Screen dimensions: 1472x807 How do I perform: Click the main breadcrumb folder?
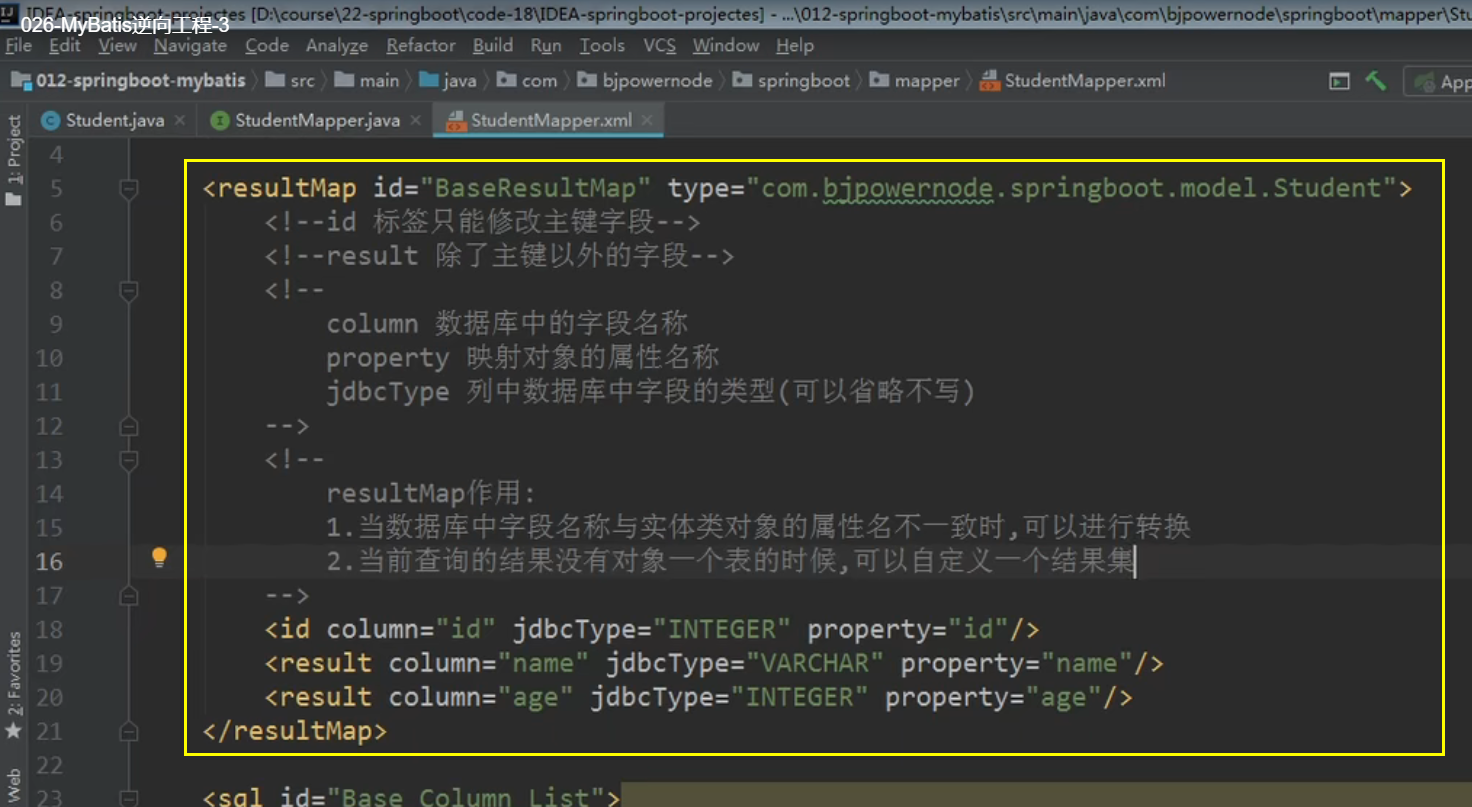[x=368, y=81]
